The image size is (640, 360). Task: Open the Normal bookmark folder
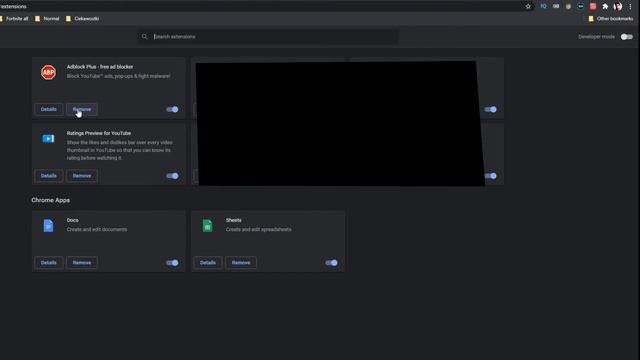[x=47, y=18]
